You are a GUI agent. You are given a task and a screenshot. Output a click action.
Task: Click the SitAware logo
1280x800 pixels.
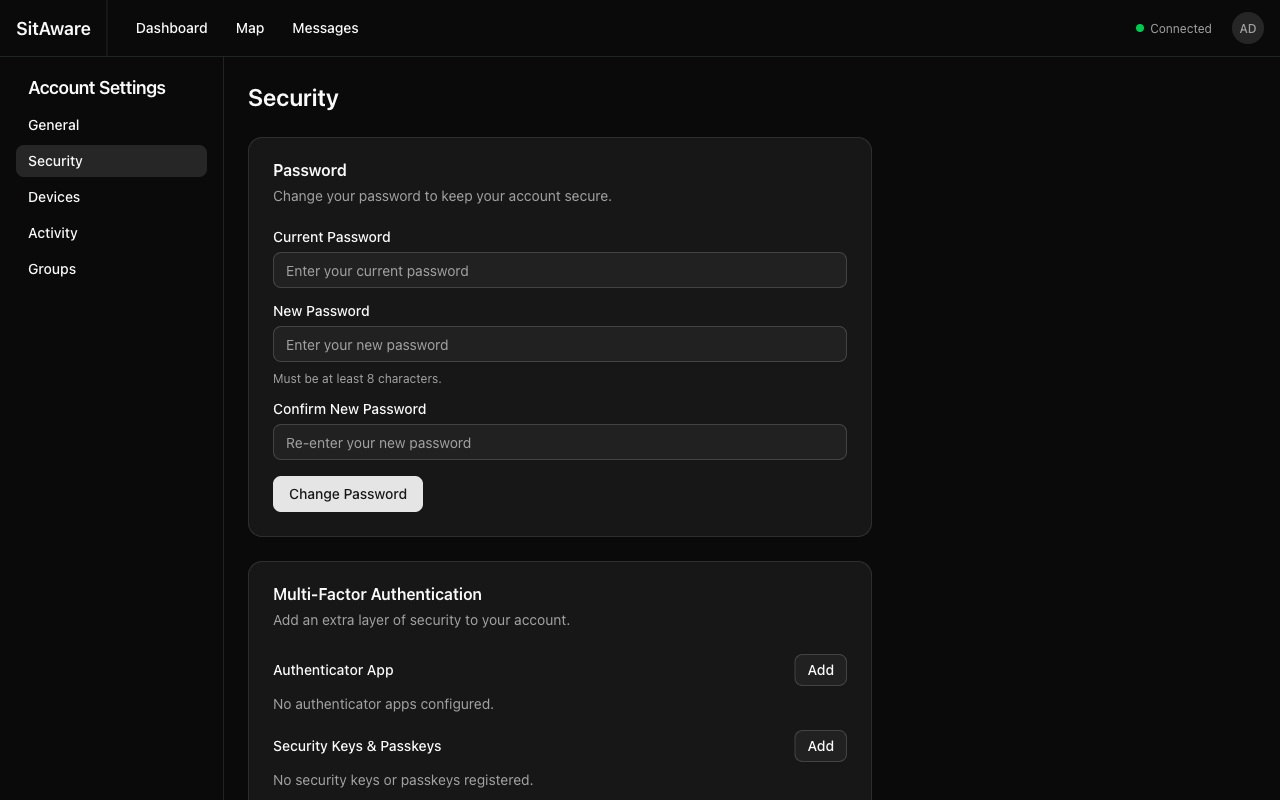pos(53,28)
